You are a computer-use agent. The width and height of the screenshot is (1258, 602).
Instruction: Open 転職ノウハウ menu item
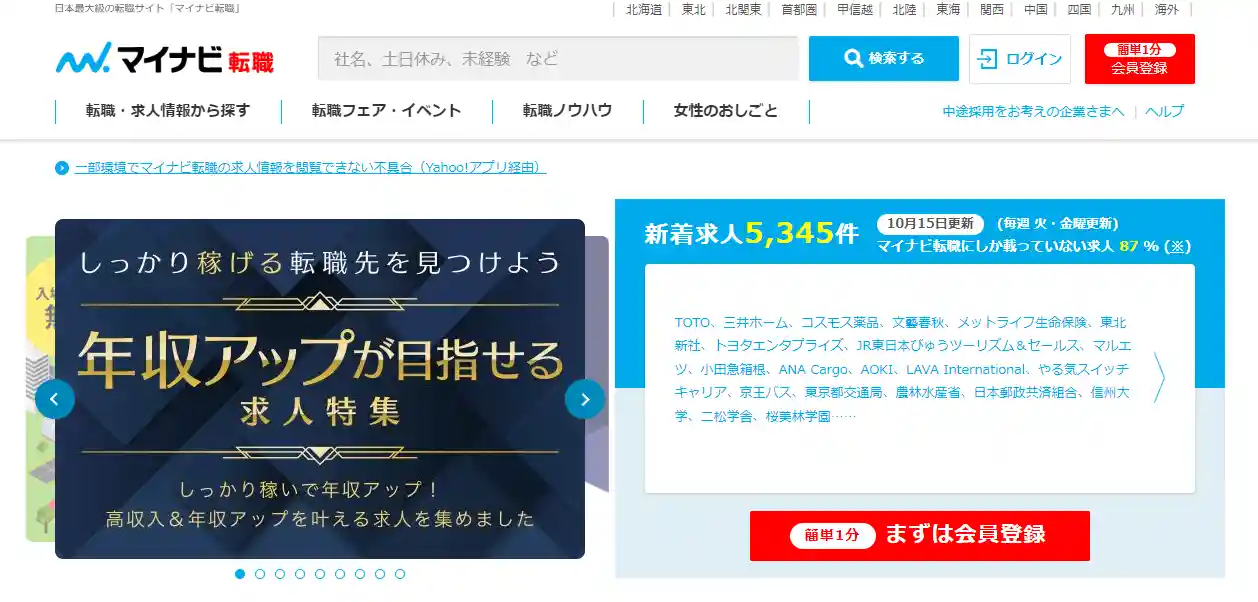pyautogui.click(x=567, y=111)
